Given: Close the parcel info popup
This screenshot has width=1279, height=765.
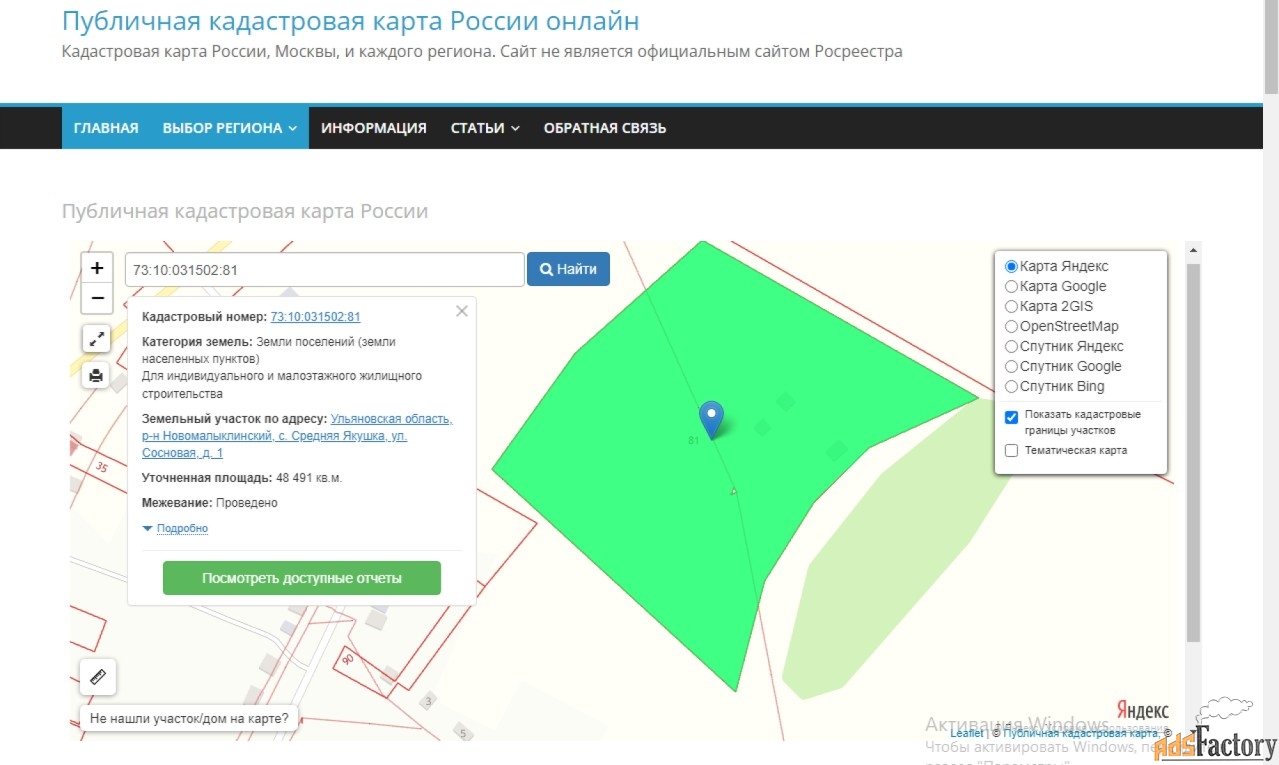Looking at the screenshot, I should 461,311.
